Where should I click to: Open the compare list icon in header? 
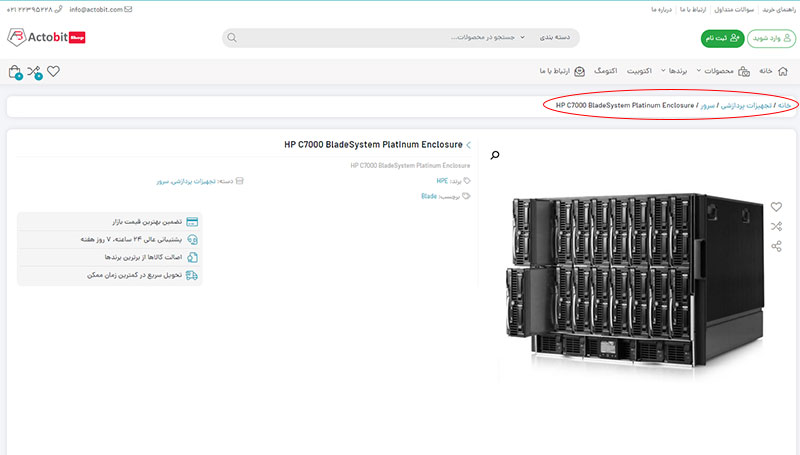[35, 72]
